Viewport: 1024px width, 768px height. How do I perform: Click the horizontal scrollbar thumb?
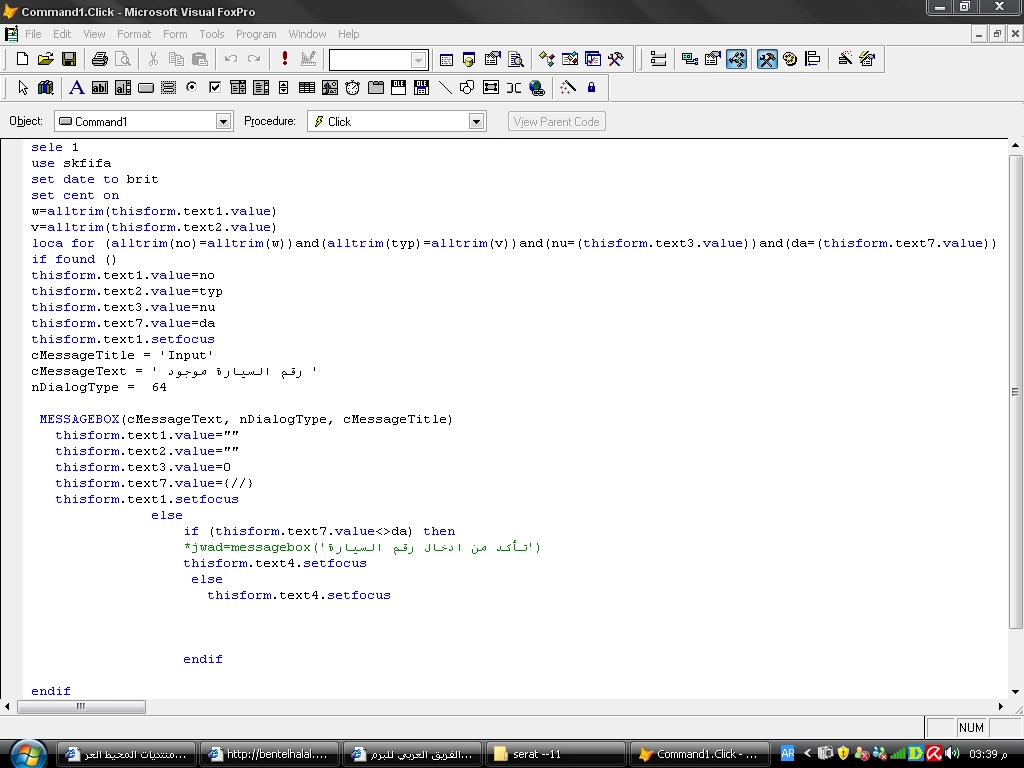(81, 706)
